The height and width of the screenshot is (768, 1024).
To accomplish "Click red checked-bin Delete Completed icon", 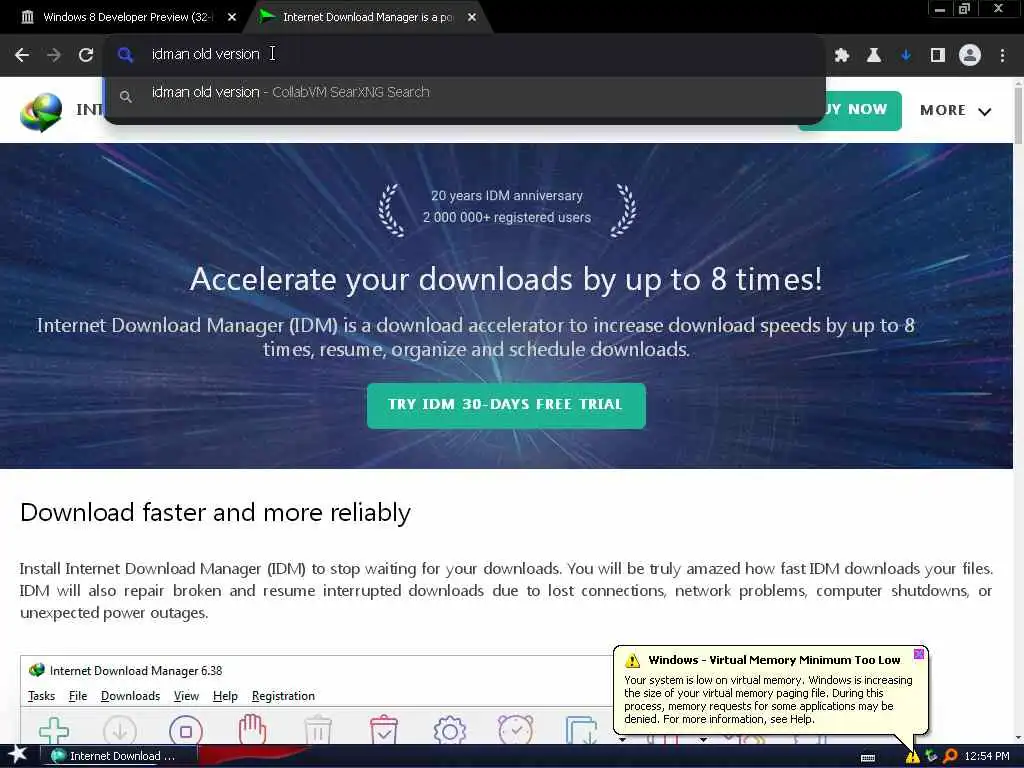I will tap(384, 730).
